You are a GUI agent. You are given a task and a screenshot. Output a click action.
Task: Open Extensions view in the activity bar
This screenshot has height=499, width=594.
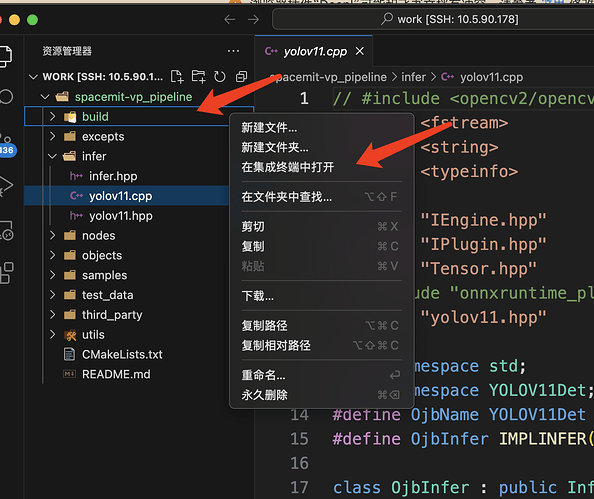pyautogui.click(x=6, y=273)
